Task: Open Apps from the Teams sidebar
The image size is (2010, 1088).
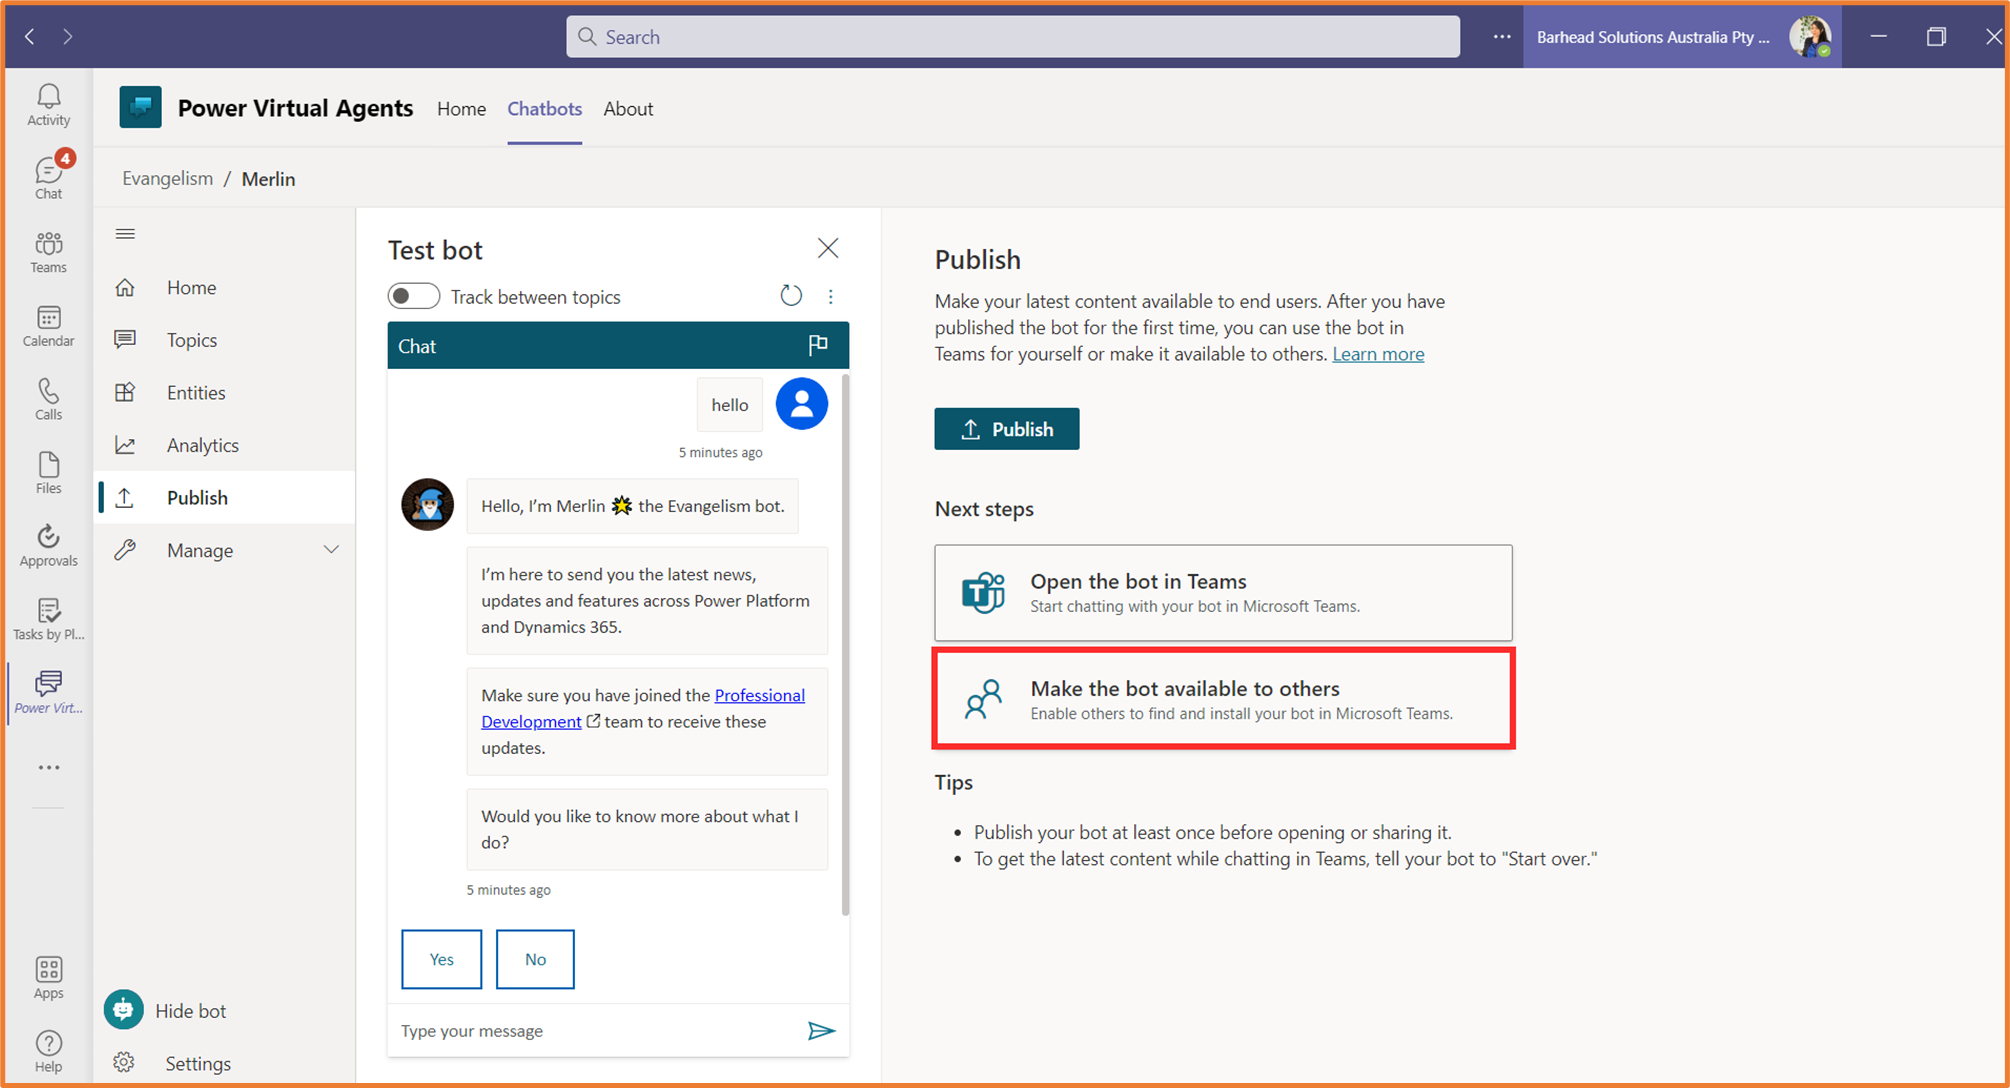Action: (47, 975)
